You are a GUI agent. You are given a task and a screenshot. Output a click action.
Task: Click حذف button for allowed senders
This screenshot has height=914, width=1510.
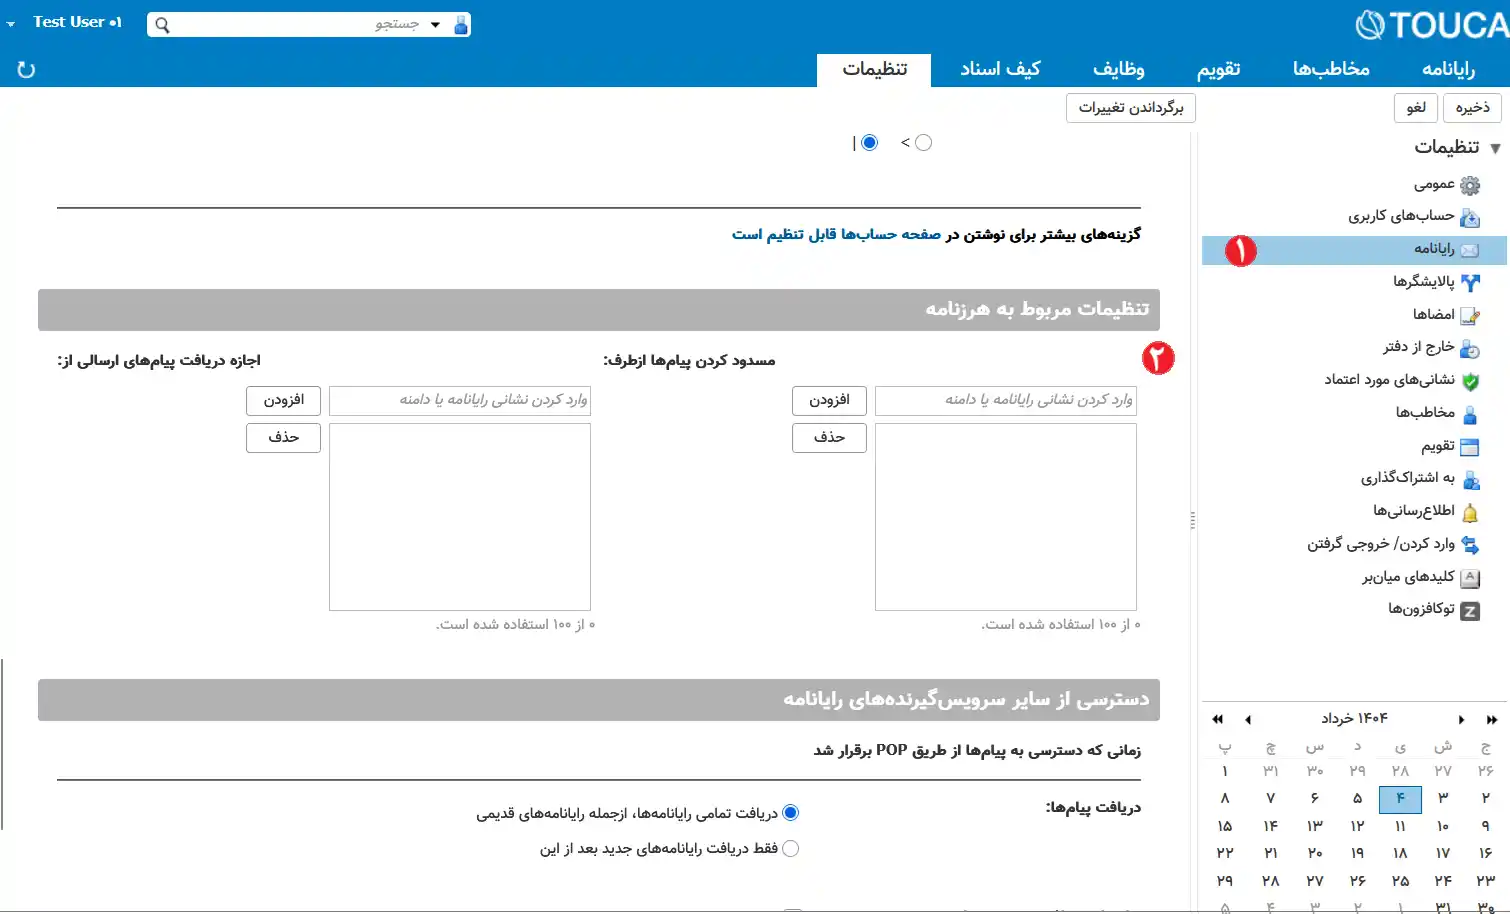pos(283,438)
